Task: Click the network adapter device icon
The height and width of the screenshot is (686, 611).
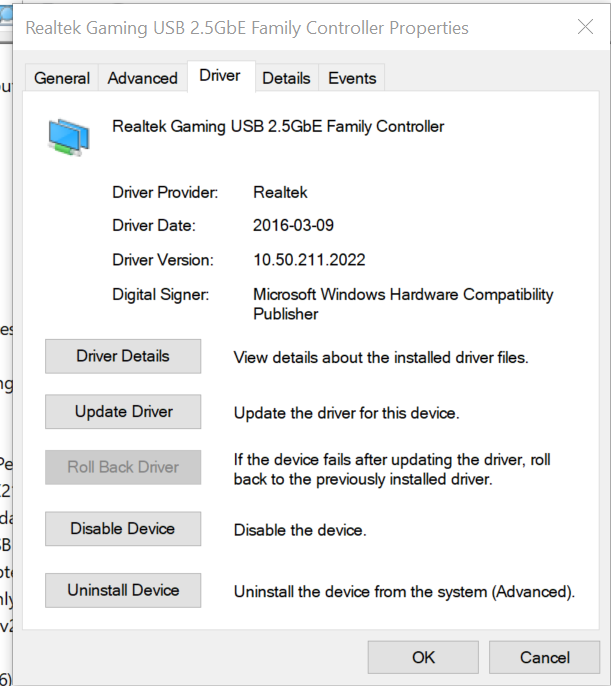Action: click(x=69, y=137)
